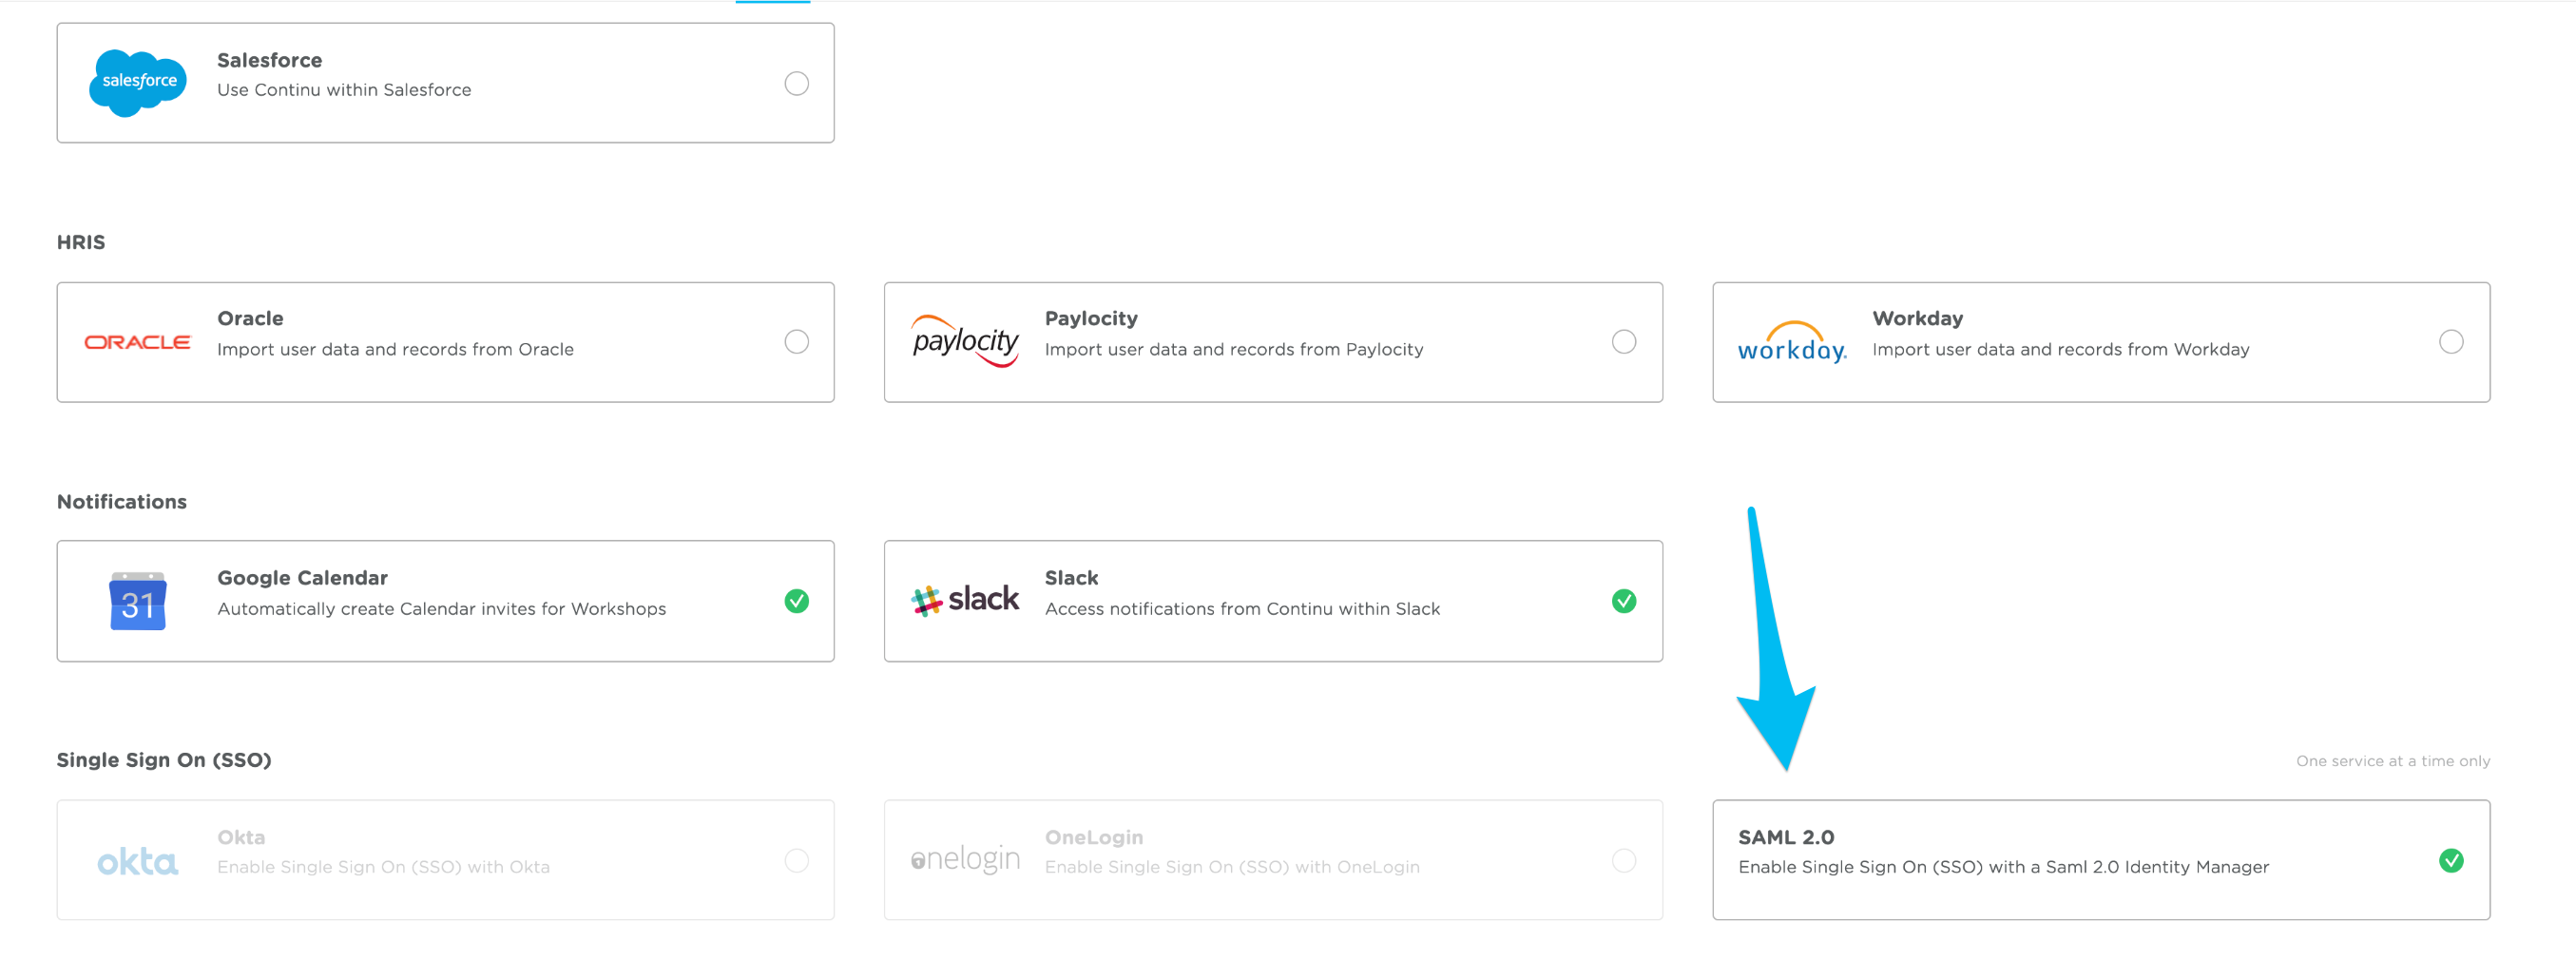The image size is (2576, 960).
Task: Click the Okta card title
Action: [x=241, y=837]
